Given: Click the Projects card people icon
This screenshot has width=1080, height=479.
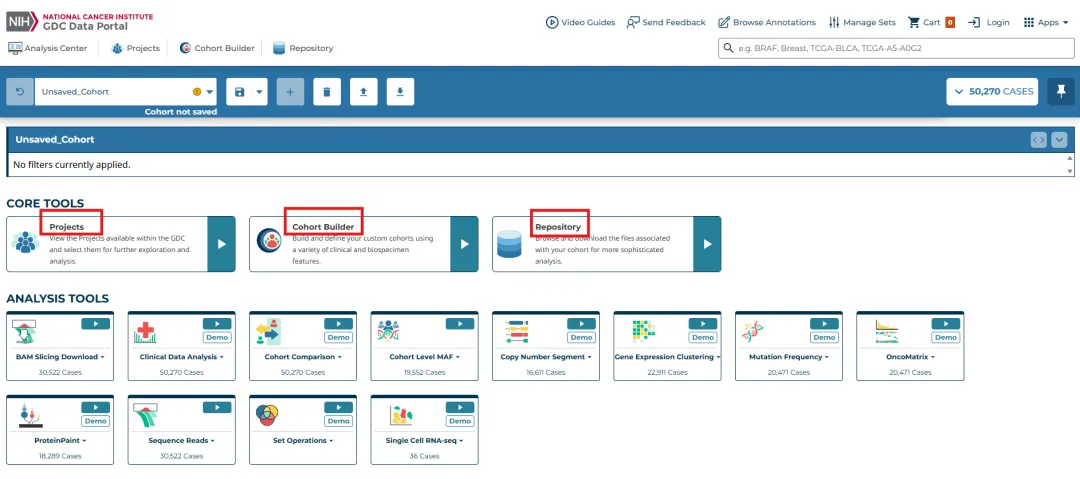Looking at the screenshot, I should click(25, 243).
